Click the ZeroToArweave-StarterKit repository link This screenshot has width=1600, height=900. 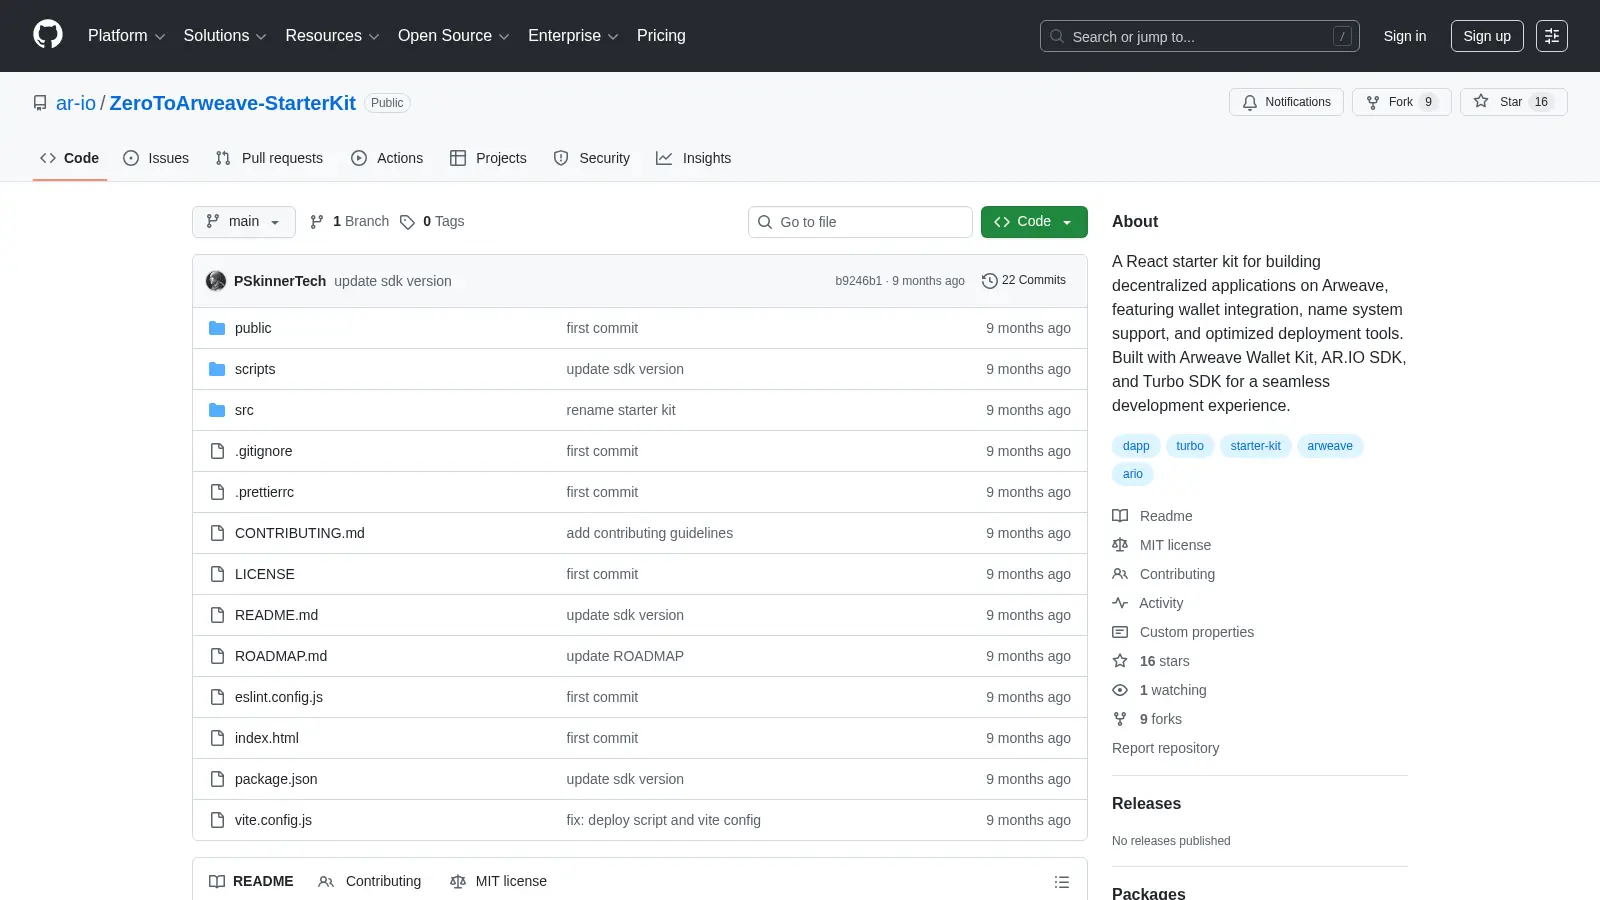coord(232,103)
